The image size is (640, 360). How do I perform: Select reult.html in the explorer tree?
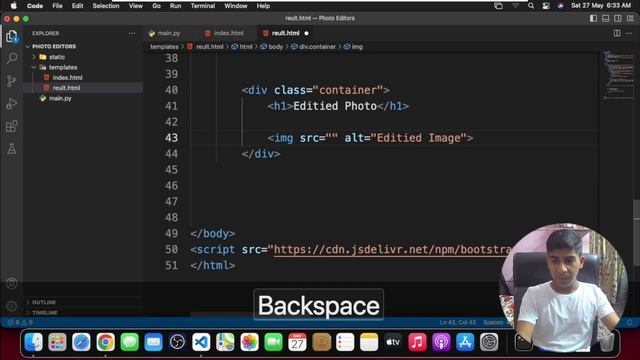66,88
